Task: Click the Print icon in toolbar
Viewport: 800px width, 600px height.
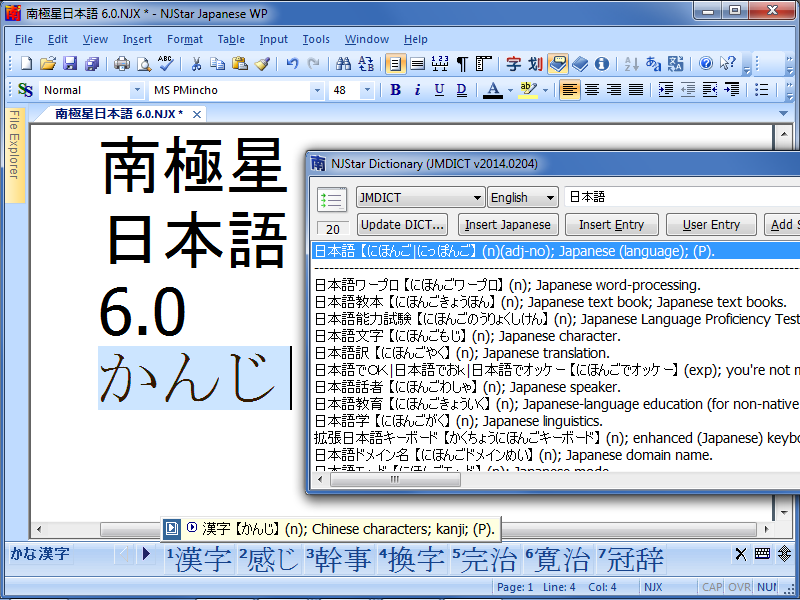Action: 122,64
